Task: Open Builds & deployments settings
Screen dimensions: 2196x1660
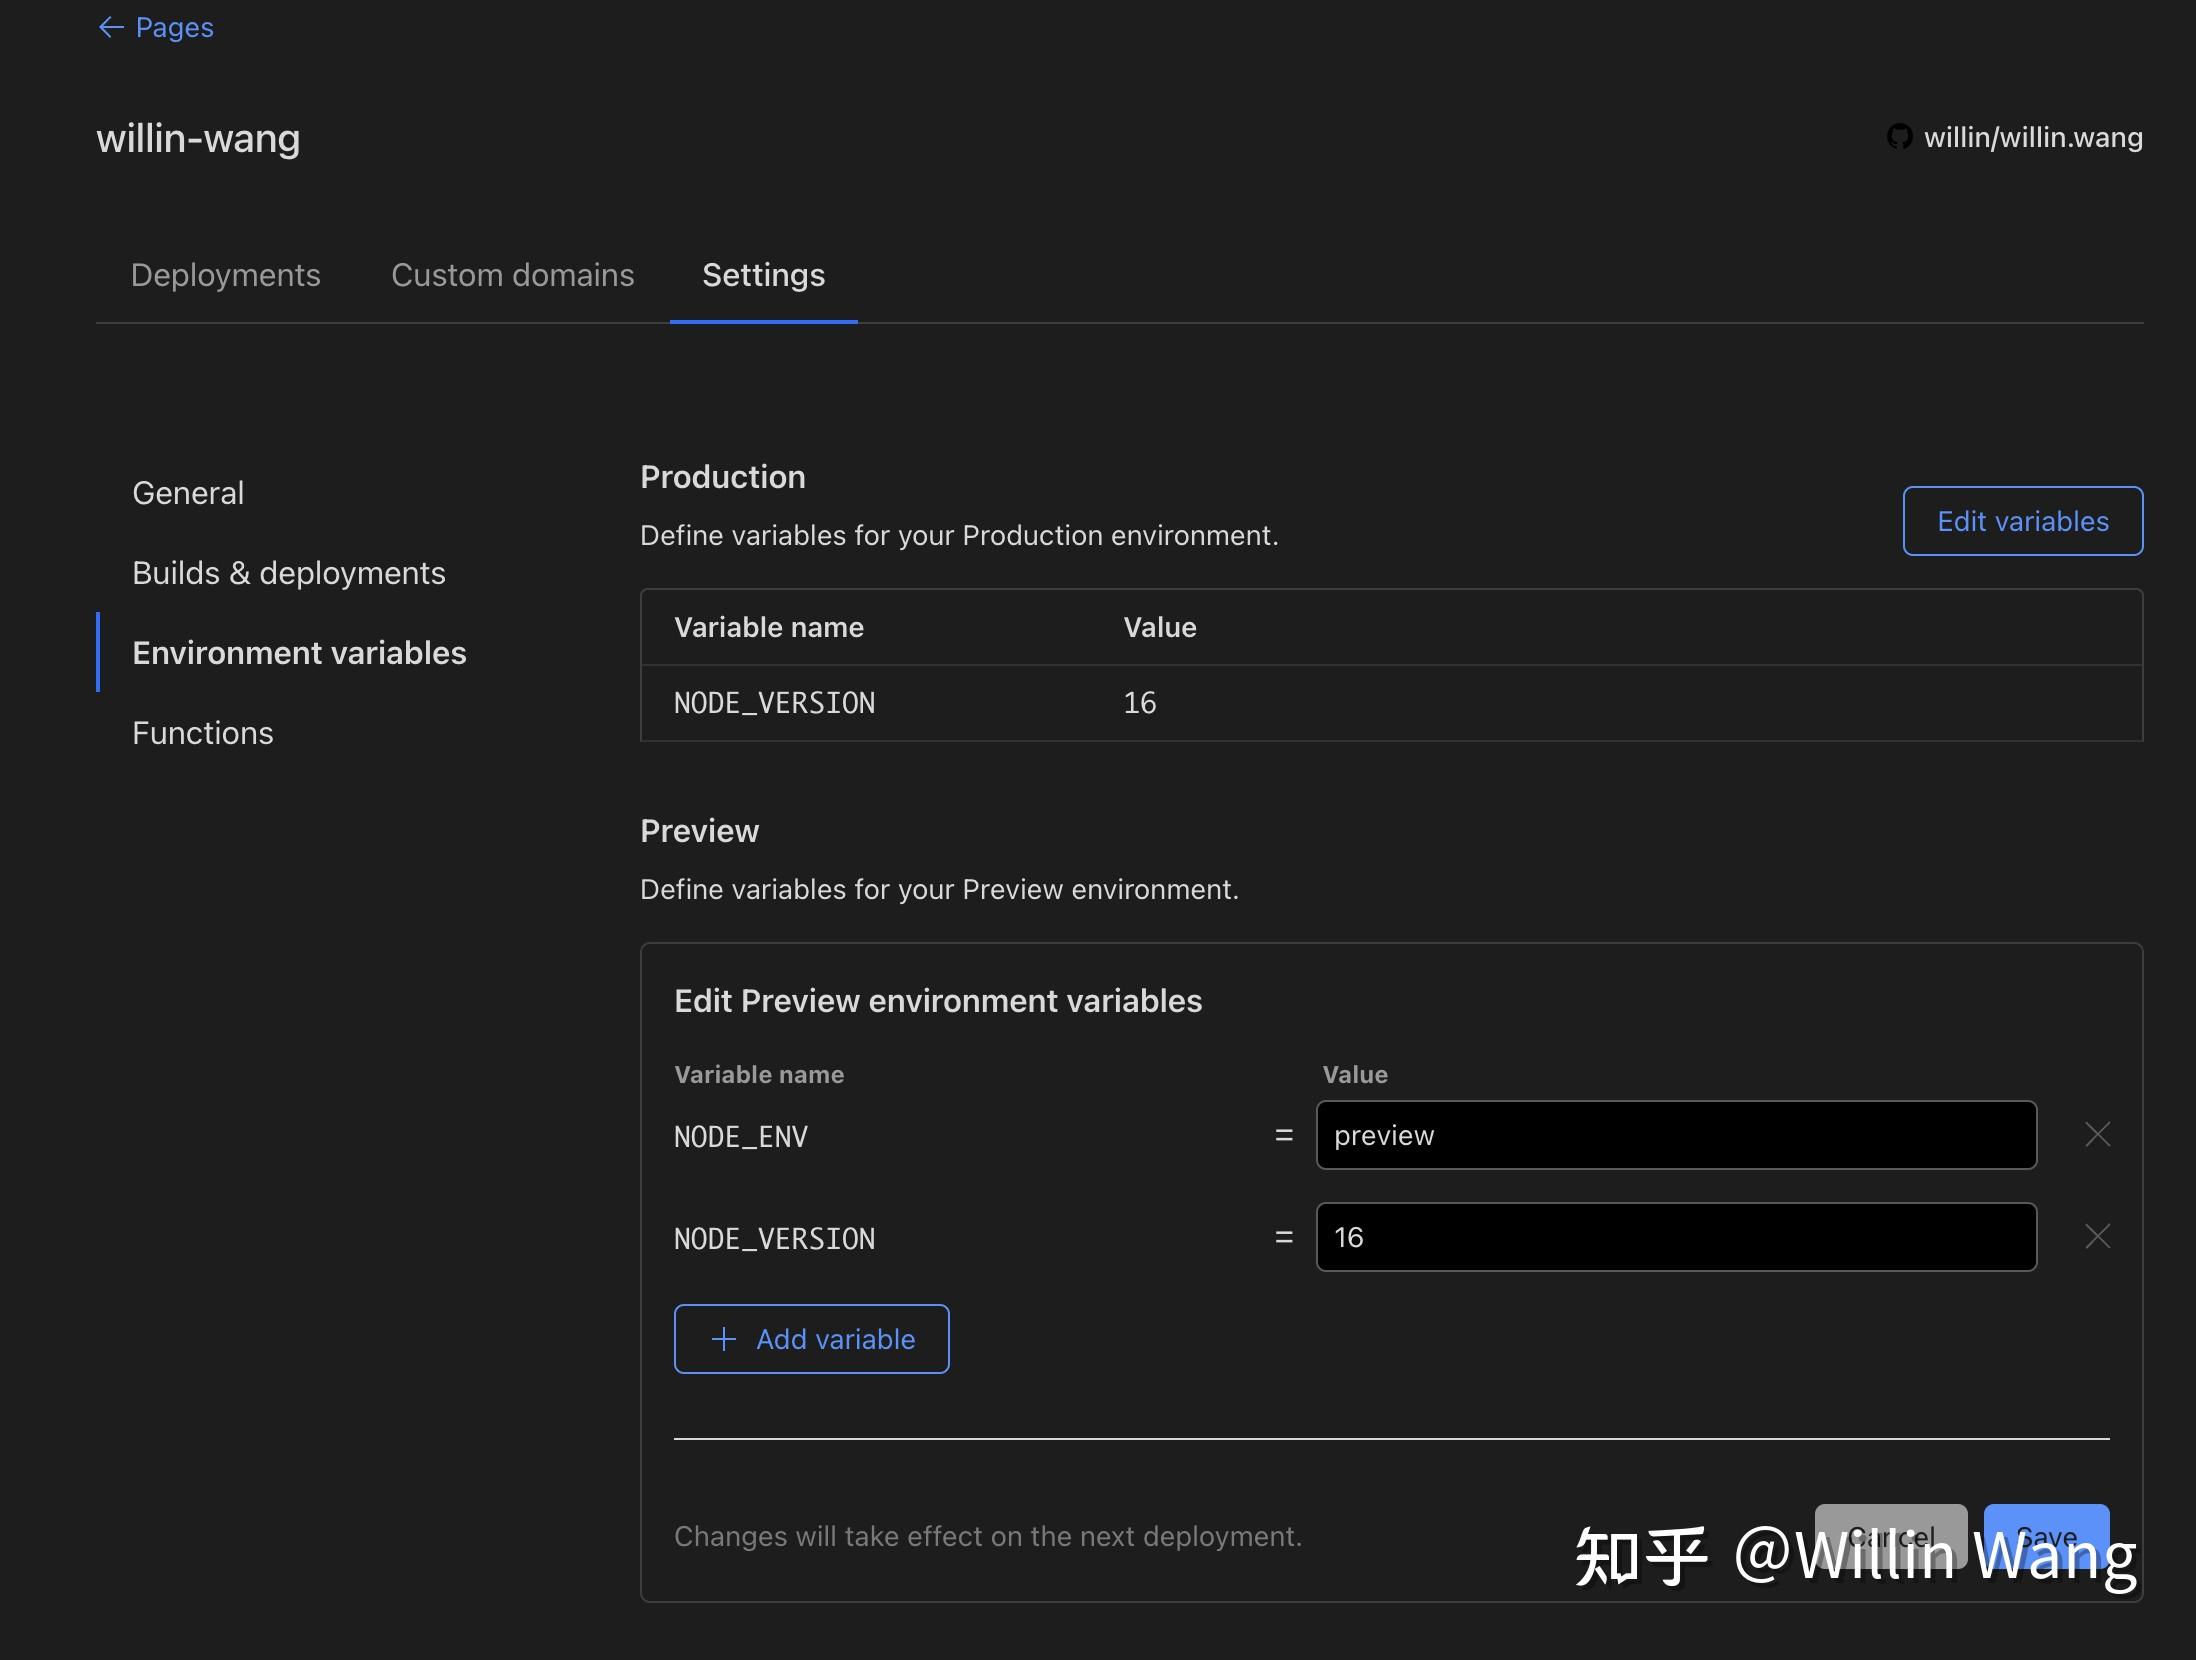Action: pyautogui.click(x=289, y=572)
